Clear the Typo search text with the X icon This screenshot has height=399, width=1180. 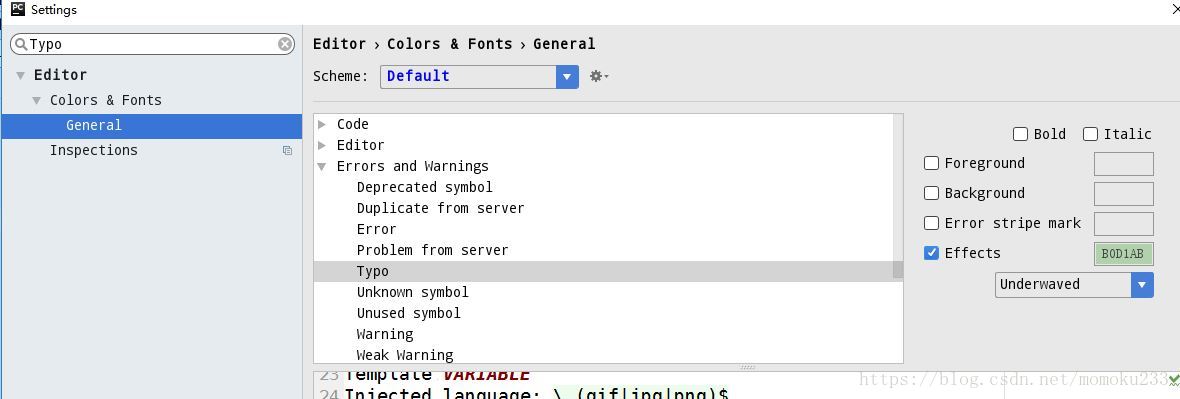(x=285, y=44)
